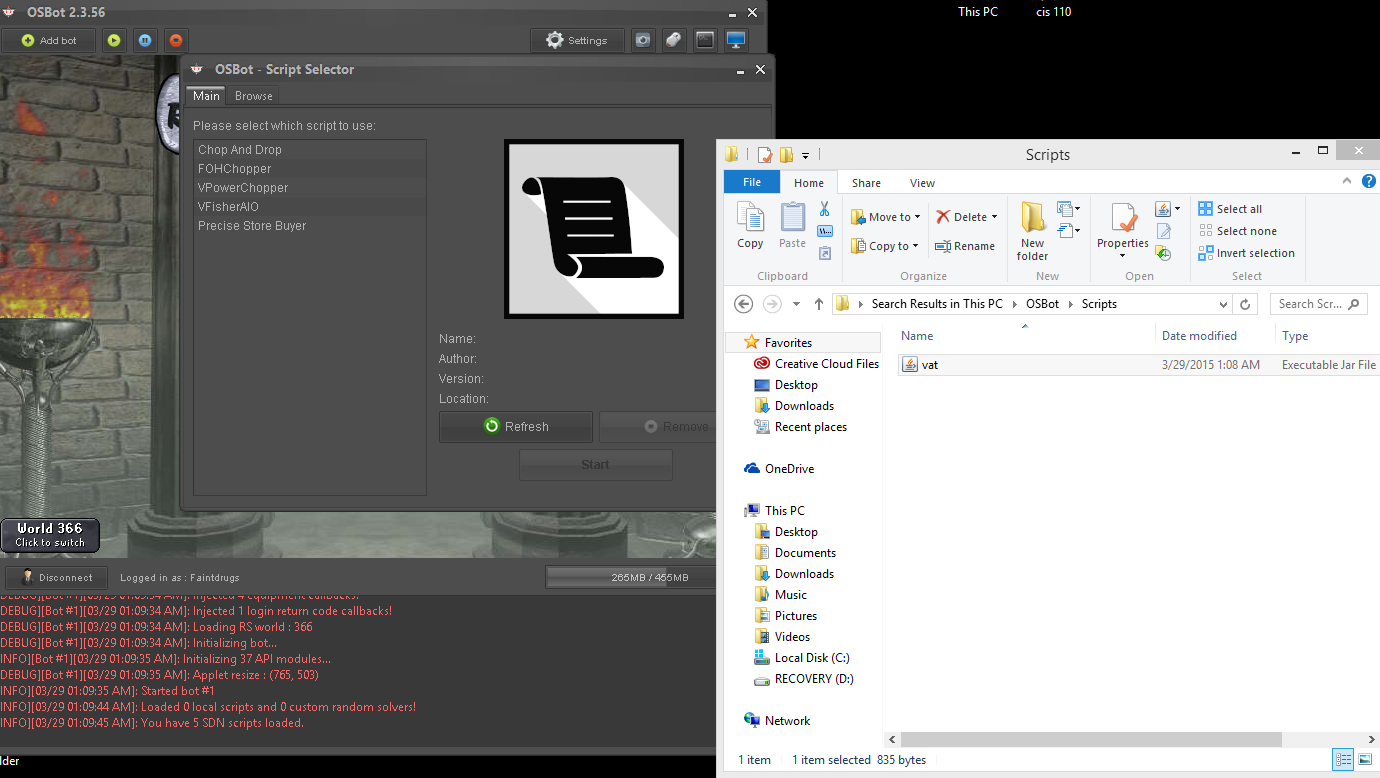The height and width of the screenshot is (778, 1380).
Task: Select the vat jar file
Action: pyautogui.click(x=1138, y=365)
